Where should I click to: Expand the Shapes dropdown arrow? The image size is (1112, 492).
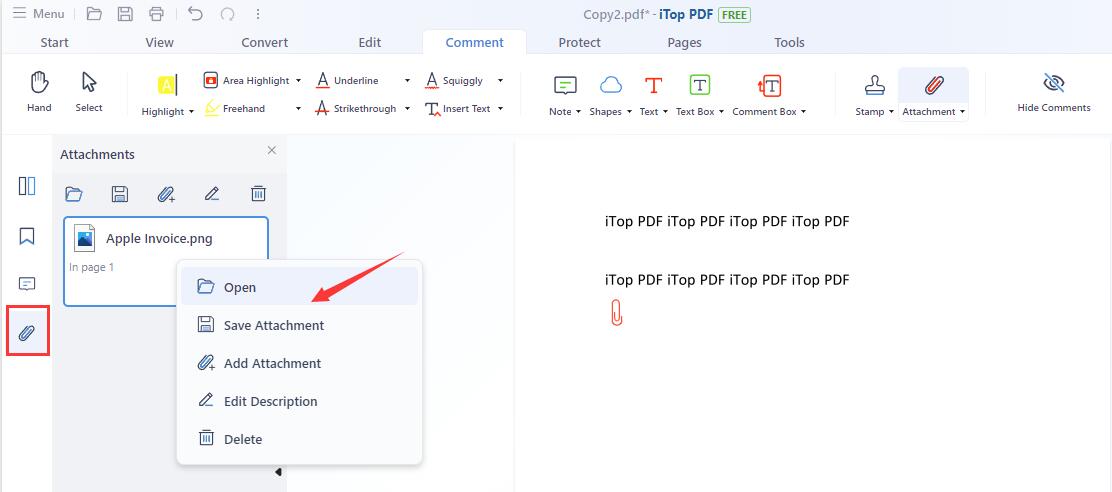click(x=629, y=112)
